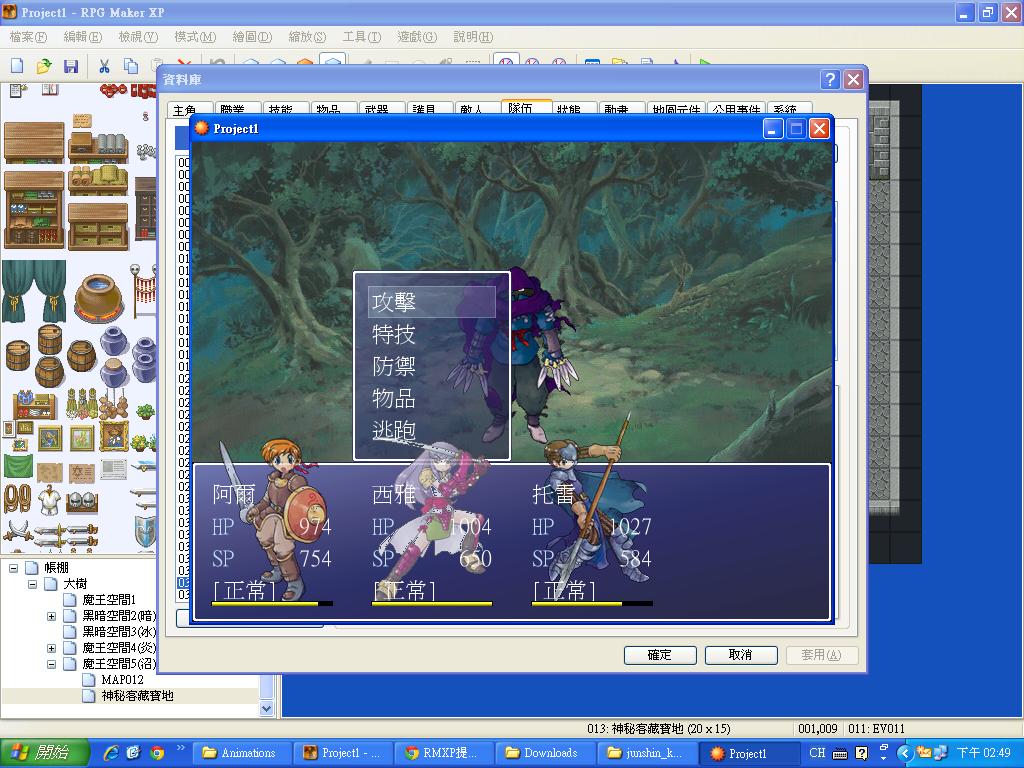Image resolution: width=1024 pixels, height=768 pixels.
Task: Save the project using floppy disk icon
Action: (71, 65)
